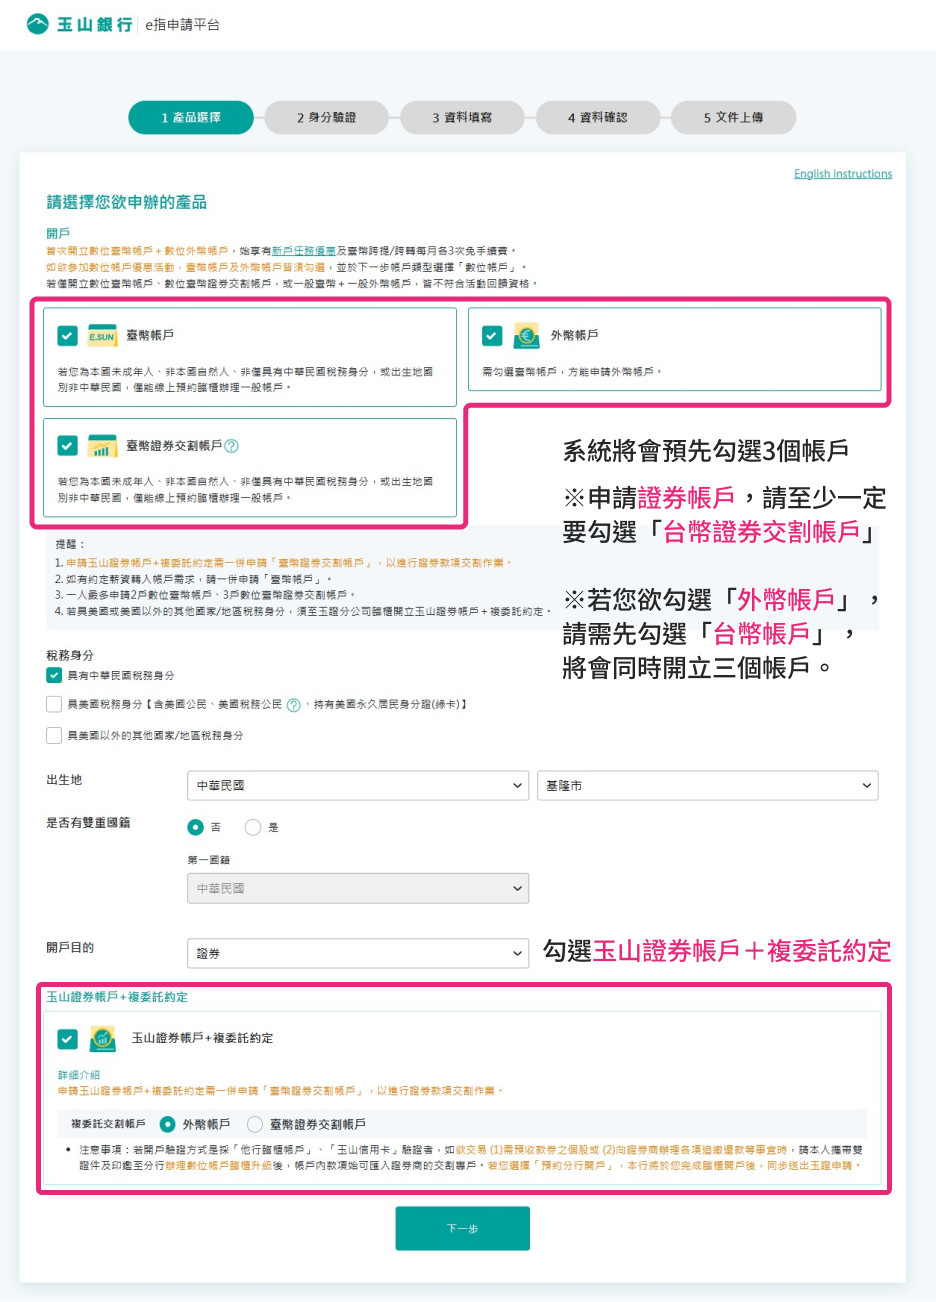Screen dimensions: 936x1302
Task: Uncheck the 臺幣帳戶 checkbox
Action: [67, 336]
